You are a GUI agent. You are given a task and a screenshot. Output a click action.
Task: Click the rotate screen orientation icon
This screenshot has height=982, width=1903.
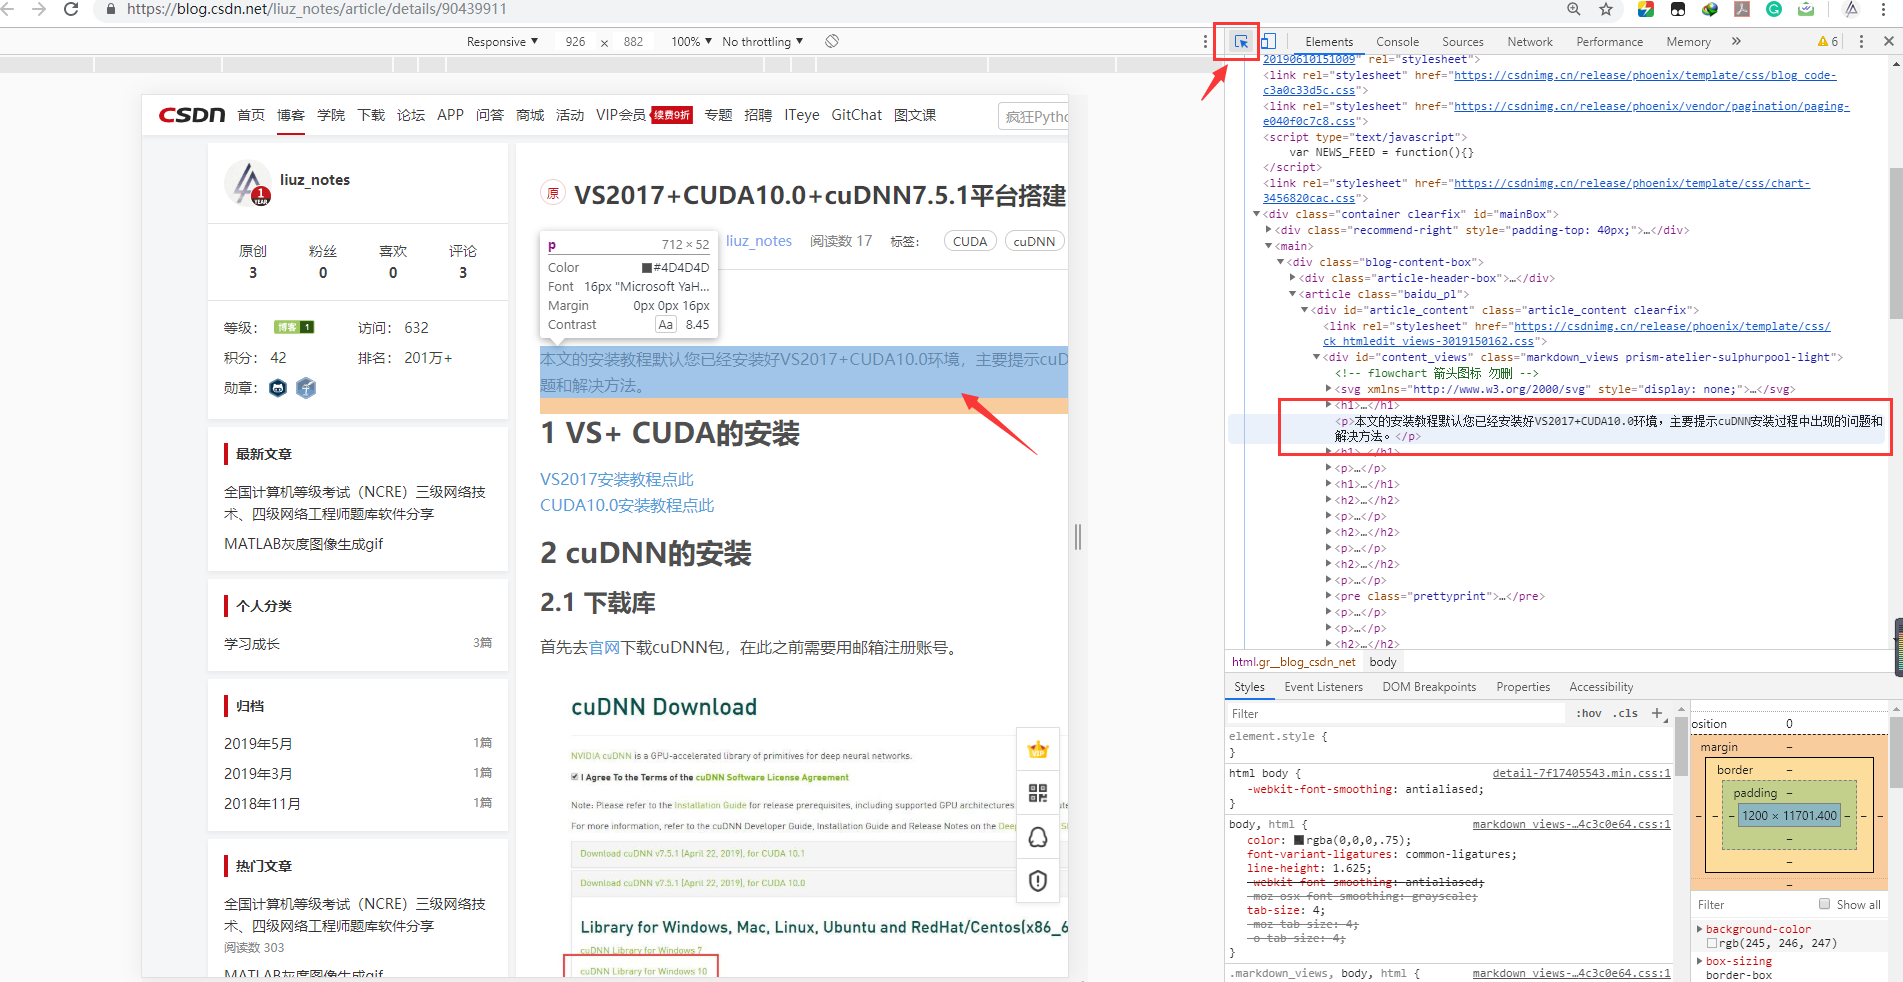click(x=832, y=41)
